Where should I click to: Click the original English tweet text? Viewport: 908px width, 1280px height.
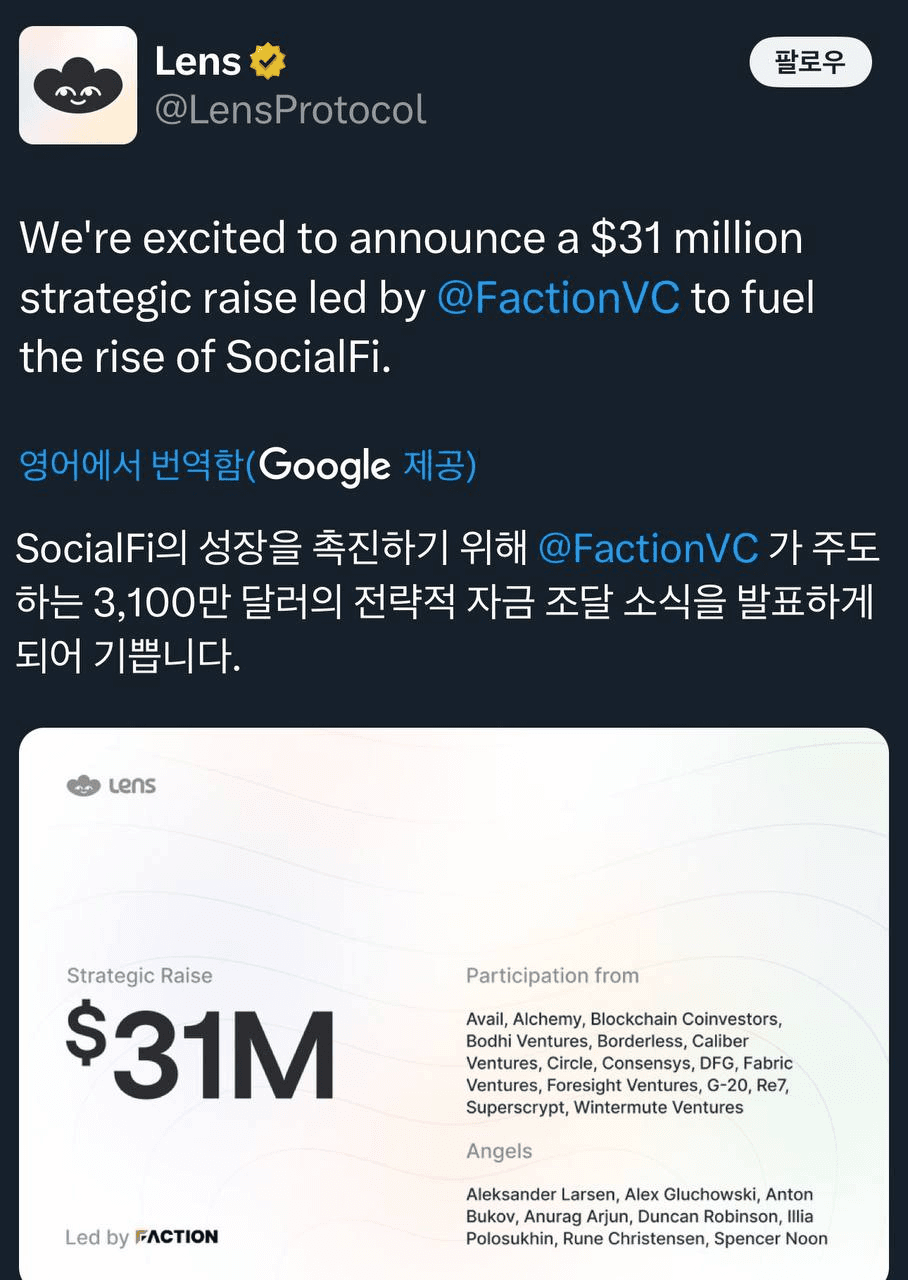pyautogui.click(x=419, y=298)
